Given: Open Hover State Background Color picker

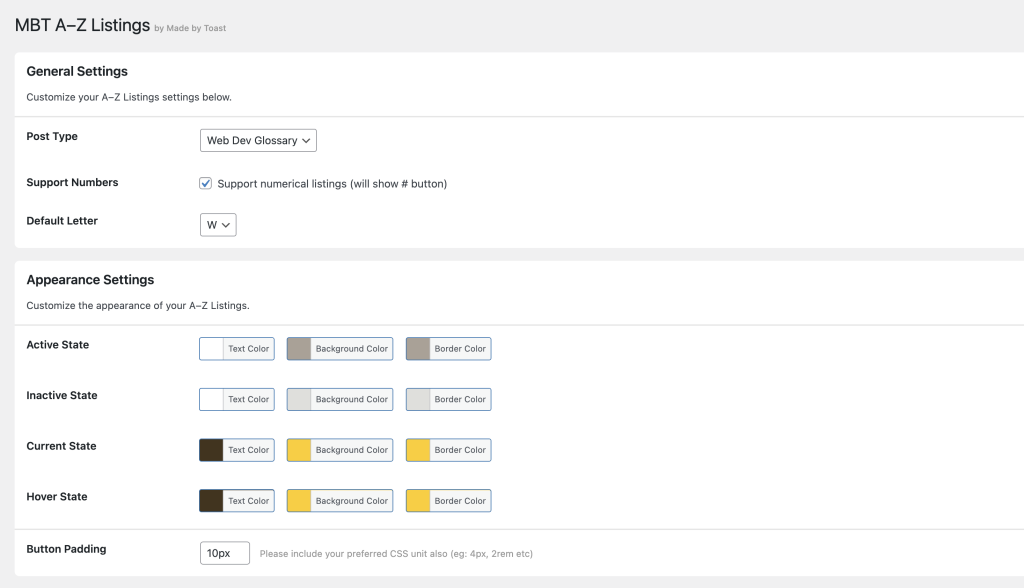Looking at the screenshot, I should click(x=340, y=501).
